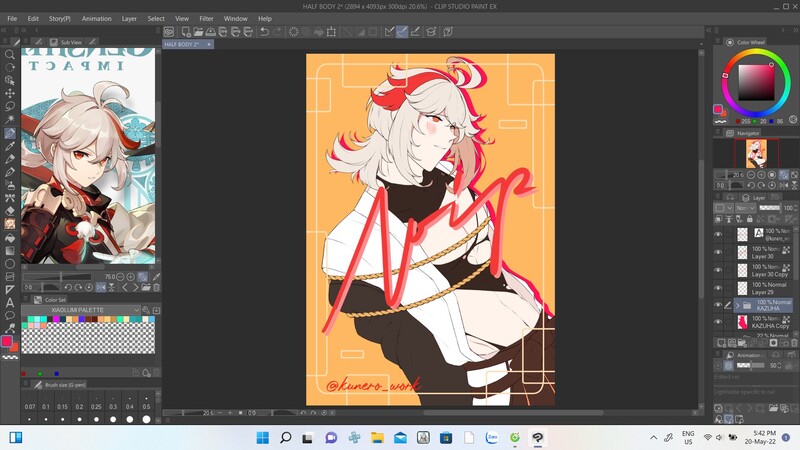Expand the KAZUHA layer folder
This screenshot has width=800, height=450.
738,305
